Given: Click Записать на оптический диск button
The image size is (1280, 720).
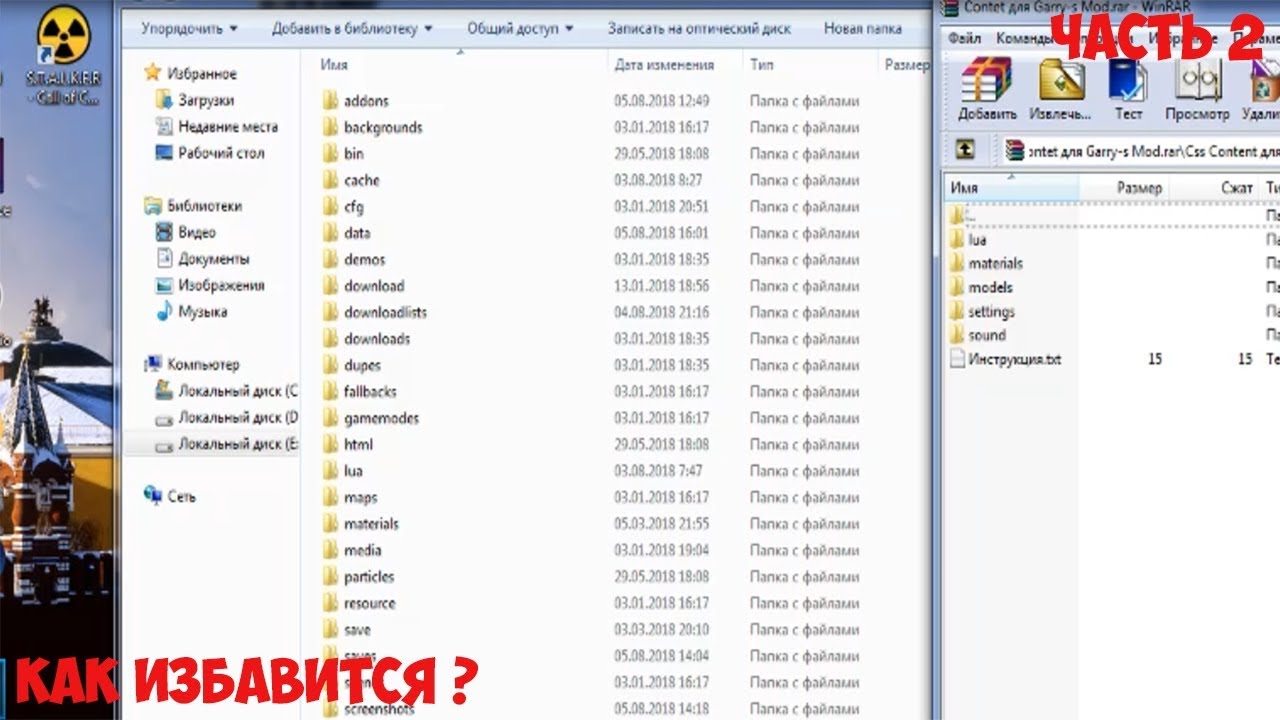Looking at the screenshot, I should pyautogui.click(x=699, y=29).
